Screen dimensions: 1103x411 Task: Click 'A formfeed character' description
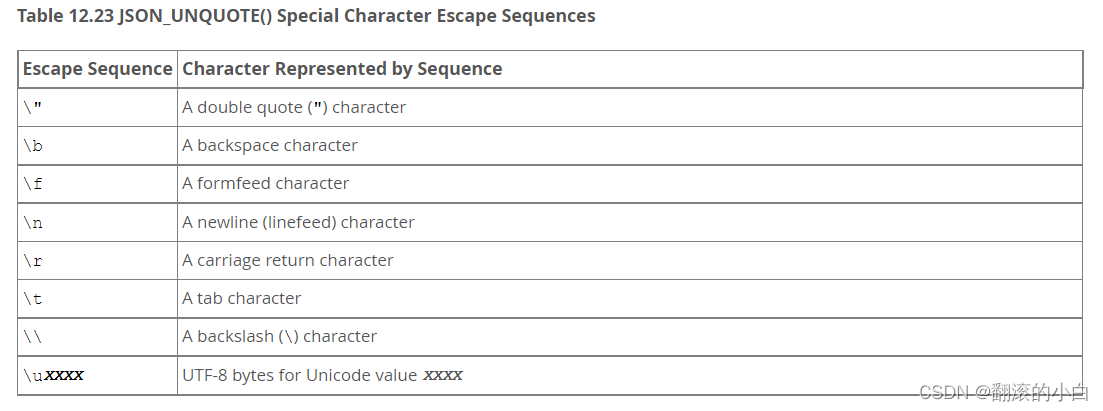[266, 184]
